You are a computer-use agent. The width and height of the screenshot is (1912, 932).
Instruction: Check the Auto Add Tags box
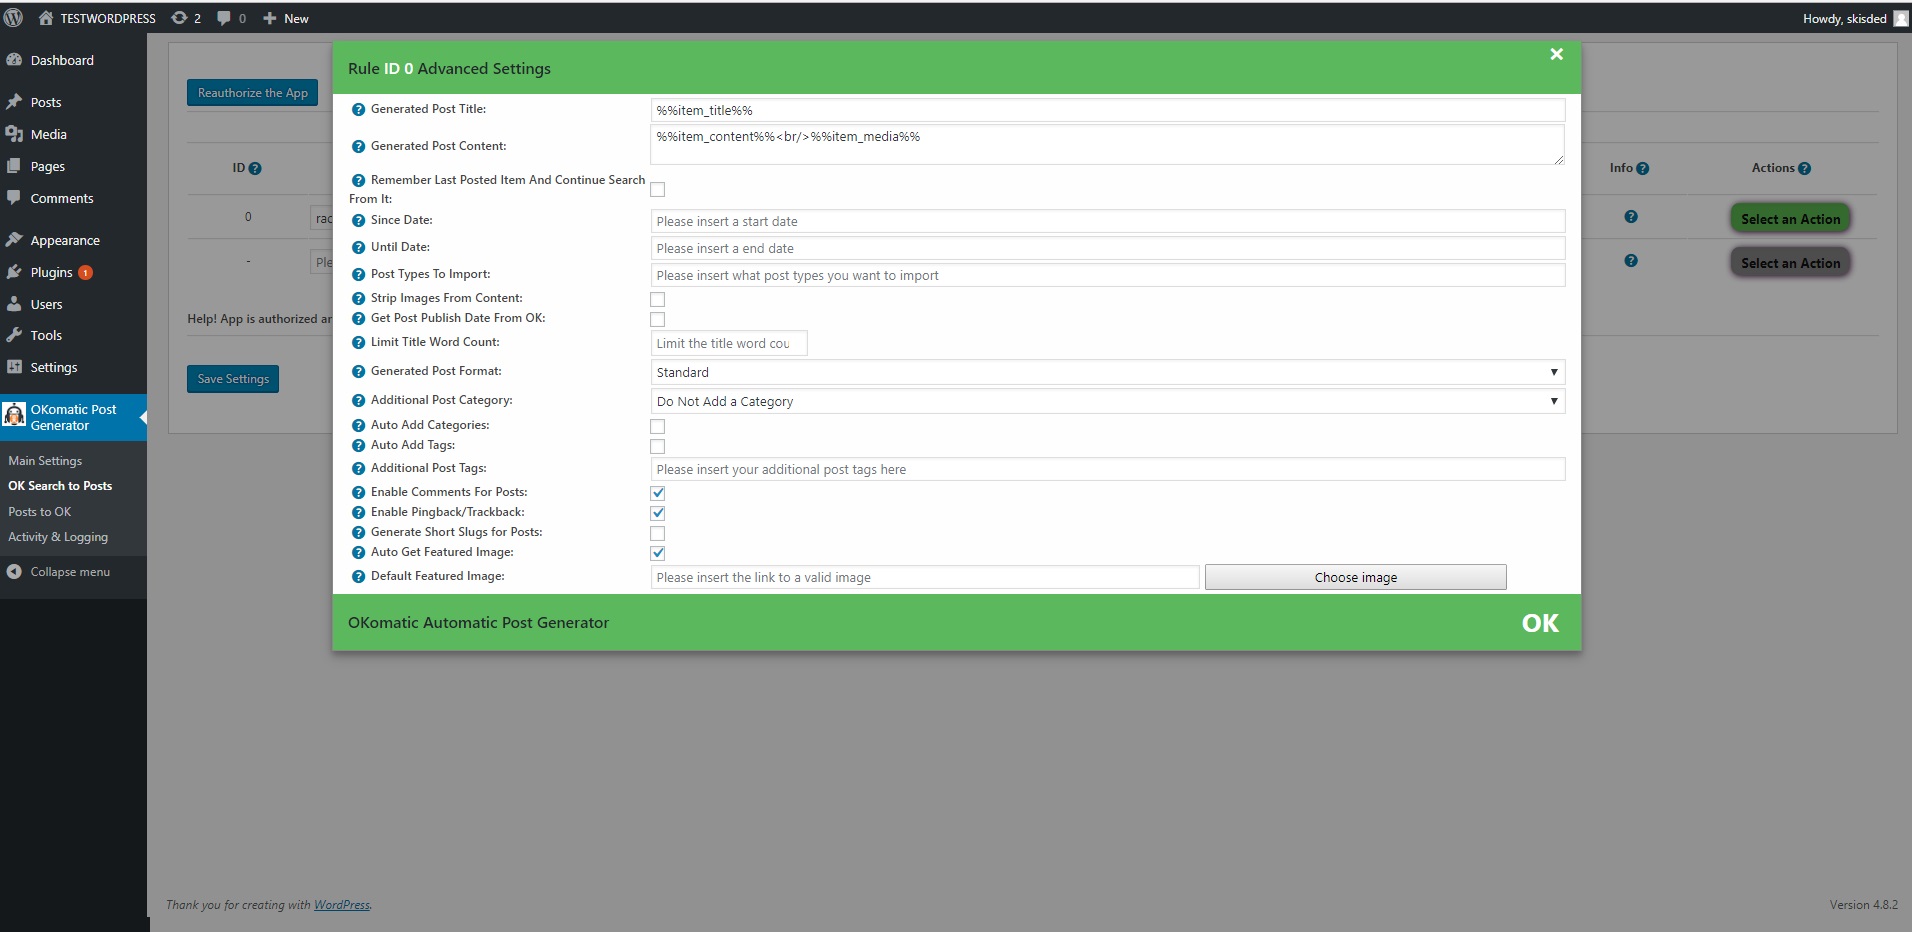click(657, 447)
